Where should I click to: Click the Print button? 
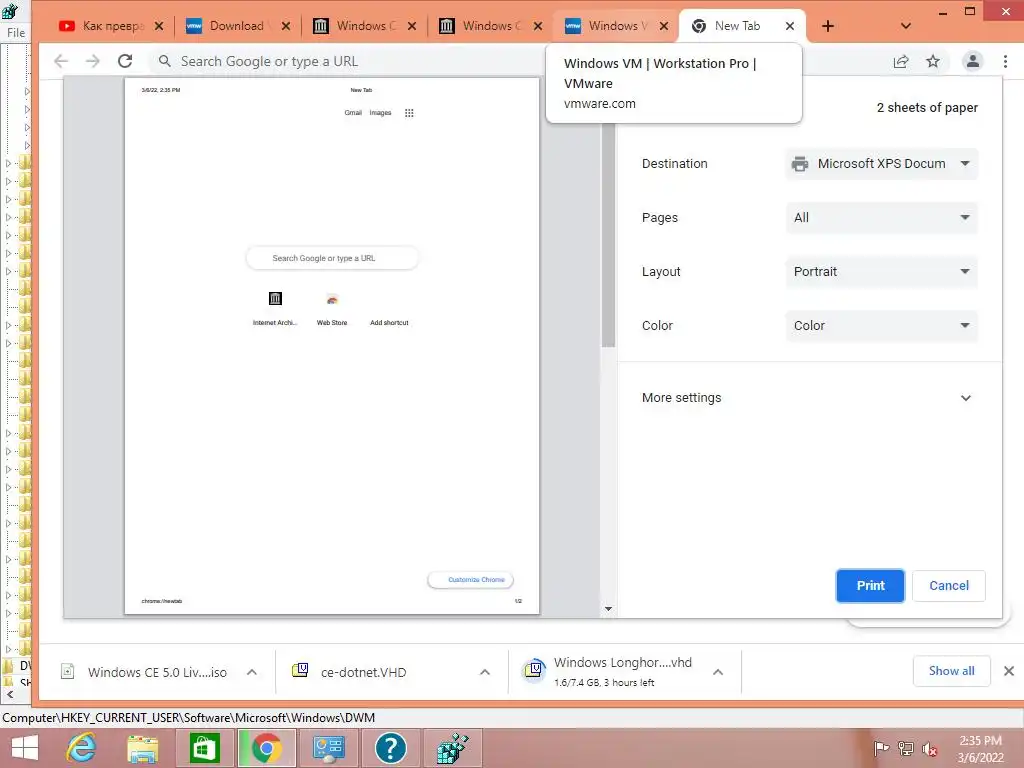coord(871,586)
